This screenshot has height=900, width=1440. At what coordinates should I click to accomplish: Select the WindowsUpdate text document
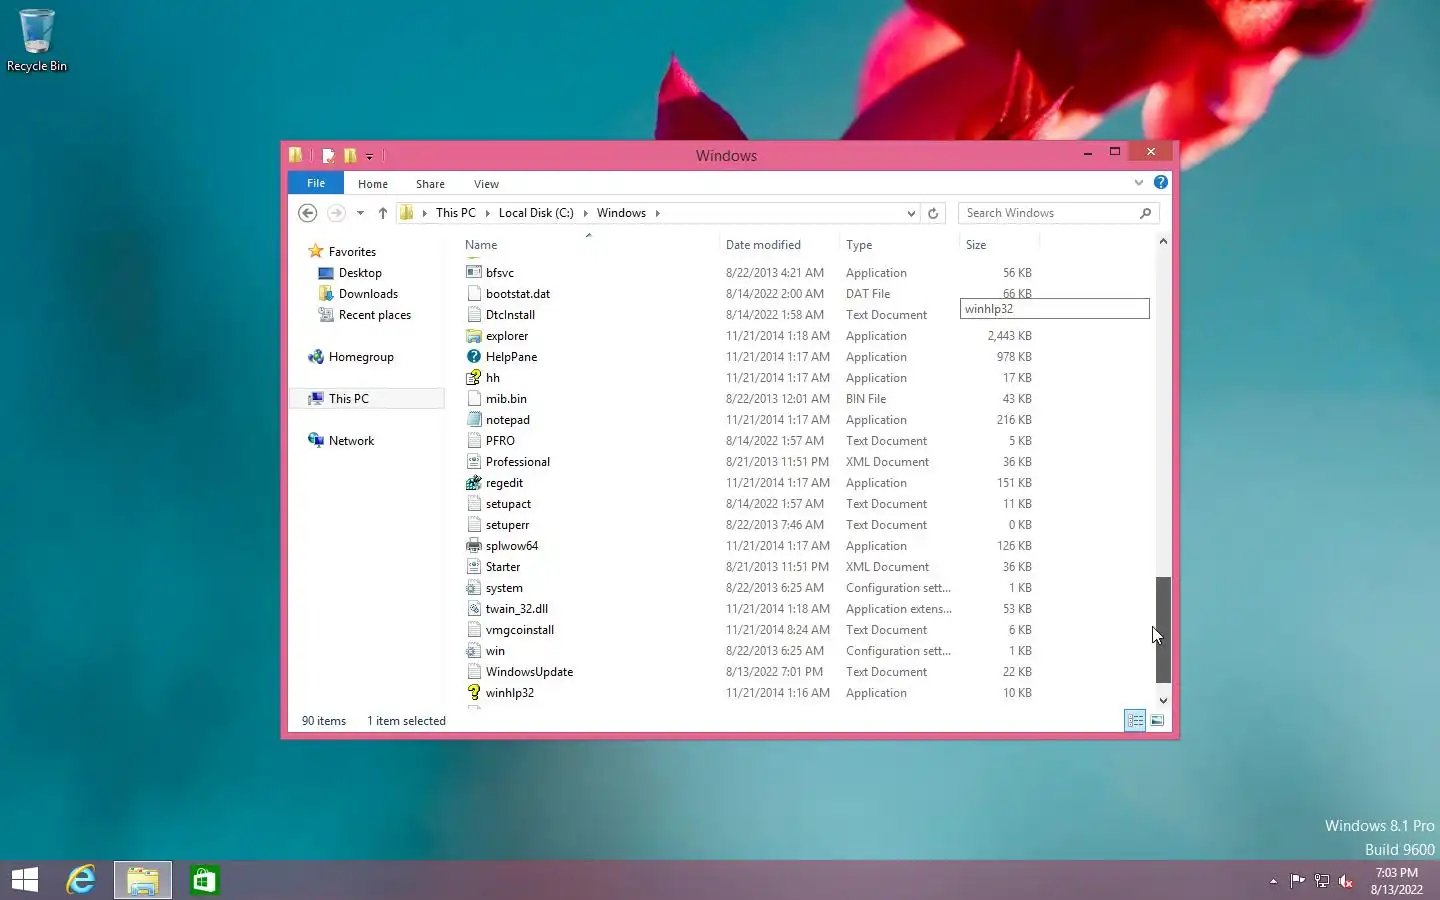[x=529, y=672]
